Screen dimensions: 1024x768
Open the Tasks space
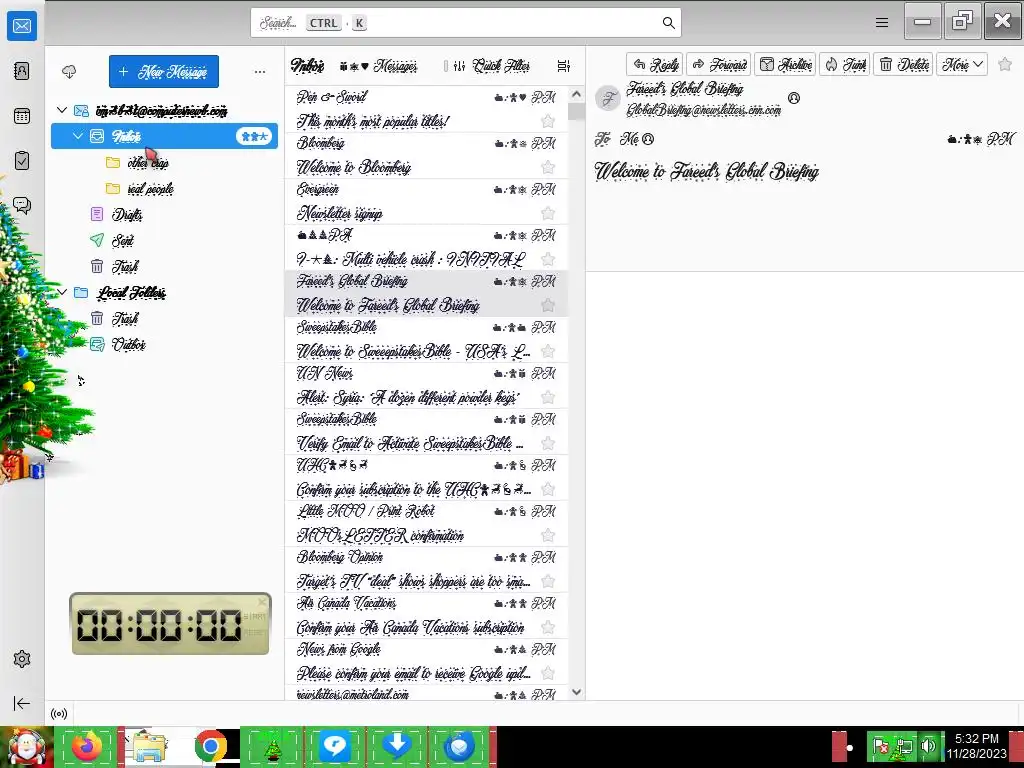(22, 161)
